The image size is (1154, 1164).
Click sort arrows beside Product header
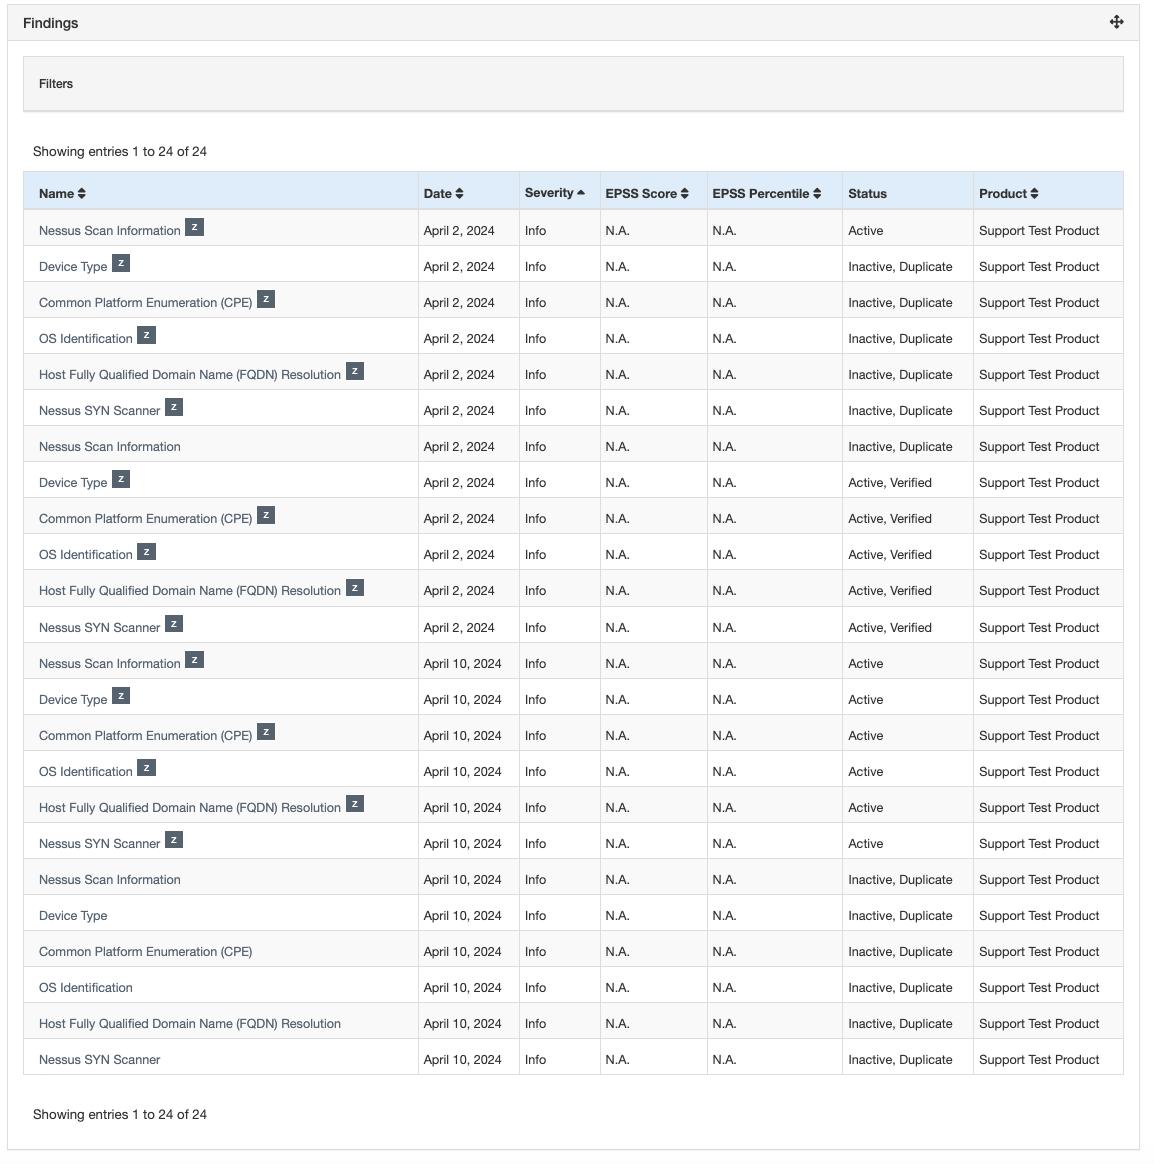click(1035, 194)
